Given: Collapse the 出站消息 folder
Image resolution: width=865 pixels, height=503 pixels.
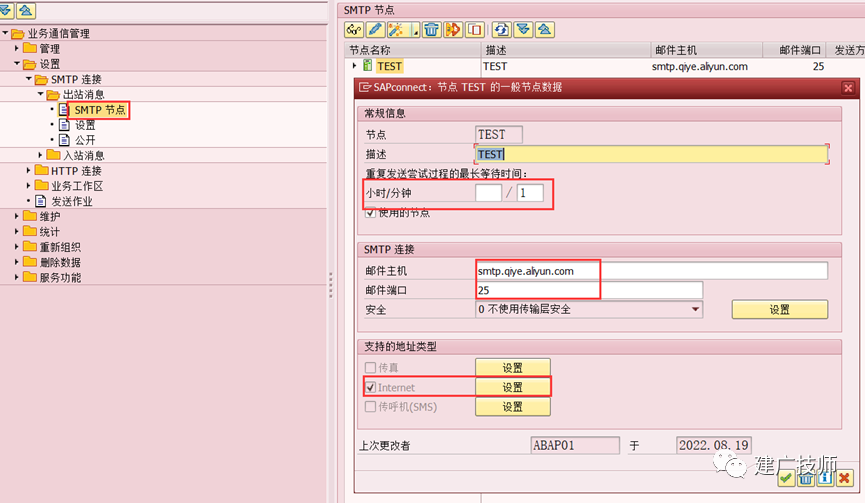Looking at the screenshot, I should point(40,94).
